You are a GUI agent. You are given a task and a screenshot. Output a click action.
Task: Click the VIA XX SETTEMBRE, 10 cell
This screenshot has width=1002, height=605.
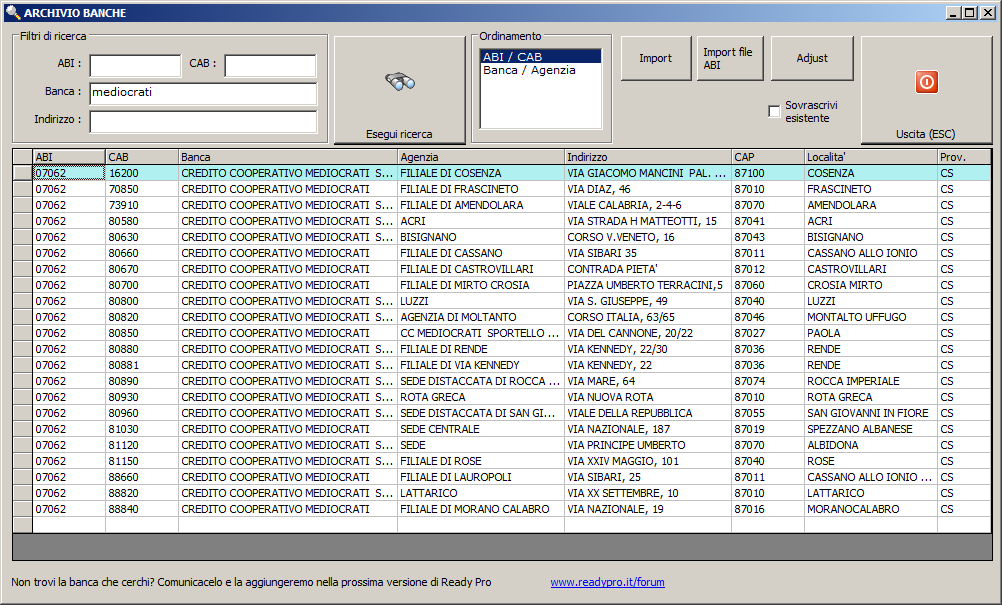648,493
